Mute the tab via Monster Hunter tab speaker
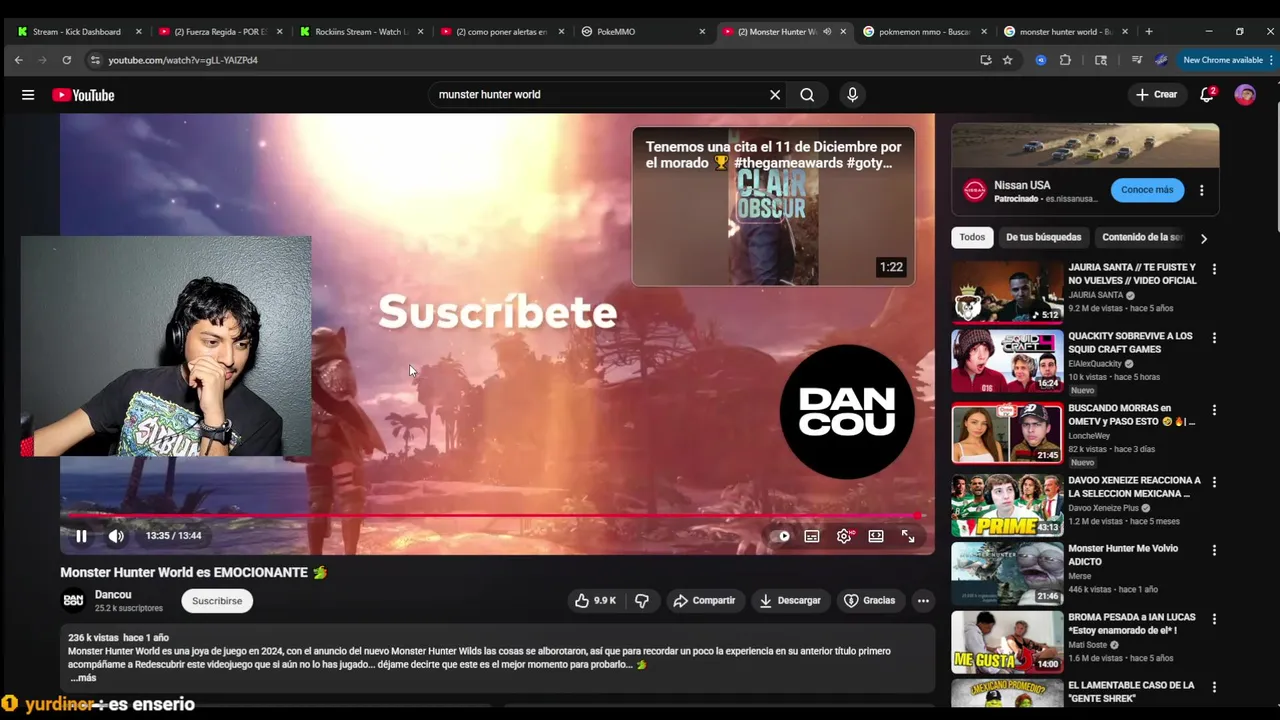1280x720 pixels. [x=827, y=31]
